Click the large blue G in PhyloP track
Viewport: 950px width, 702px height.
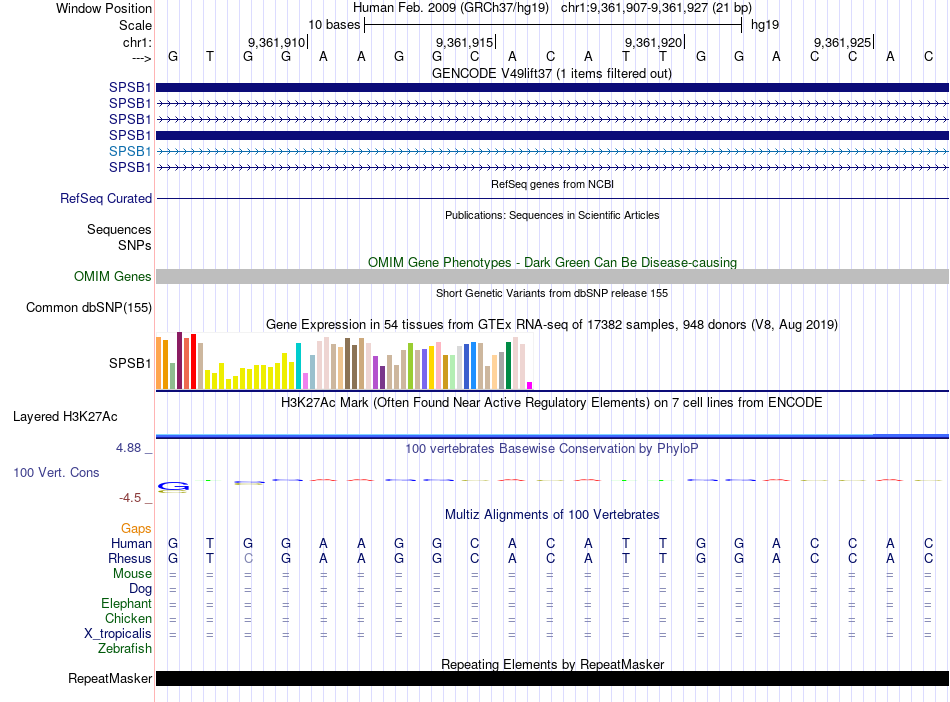tap(173, 486)
